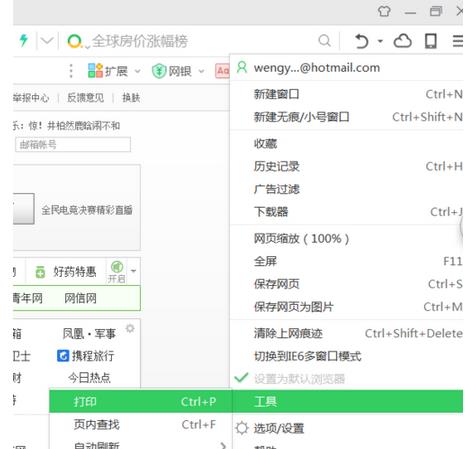
Task: Click the 网信网 link
Action: [80, 298]
